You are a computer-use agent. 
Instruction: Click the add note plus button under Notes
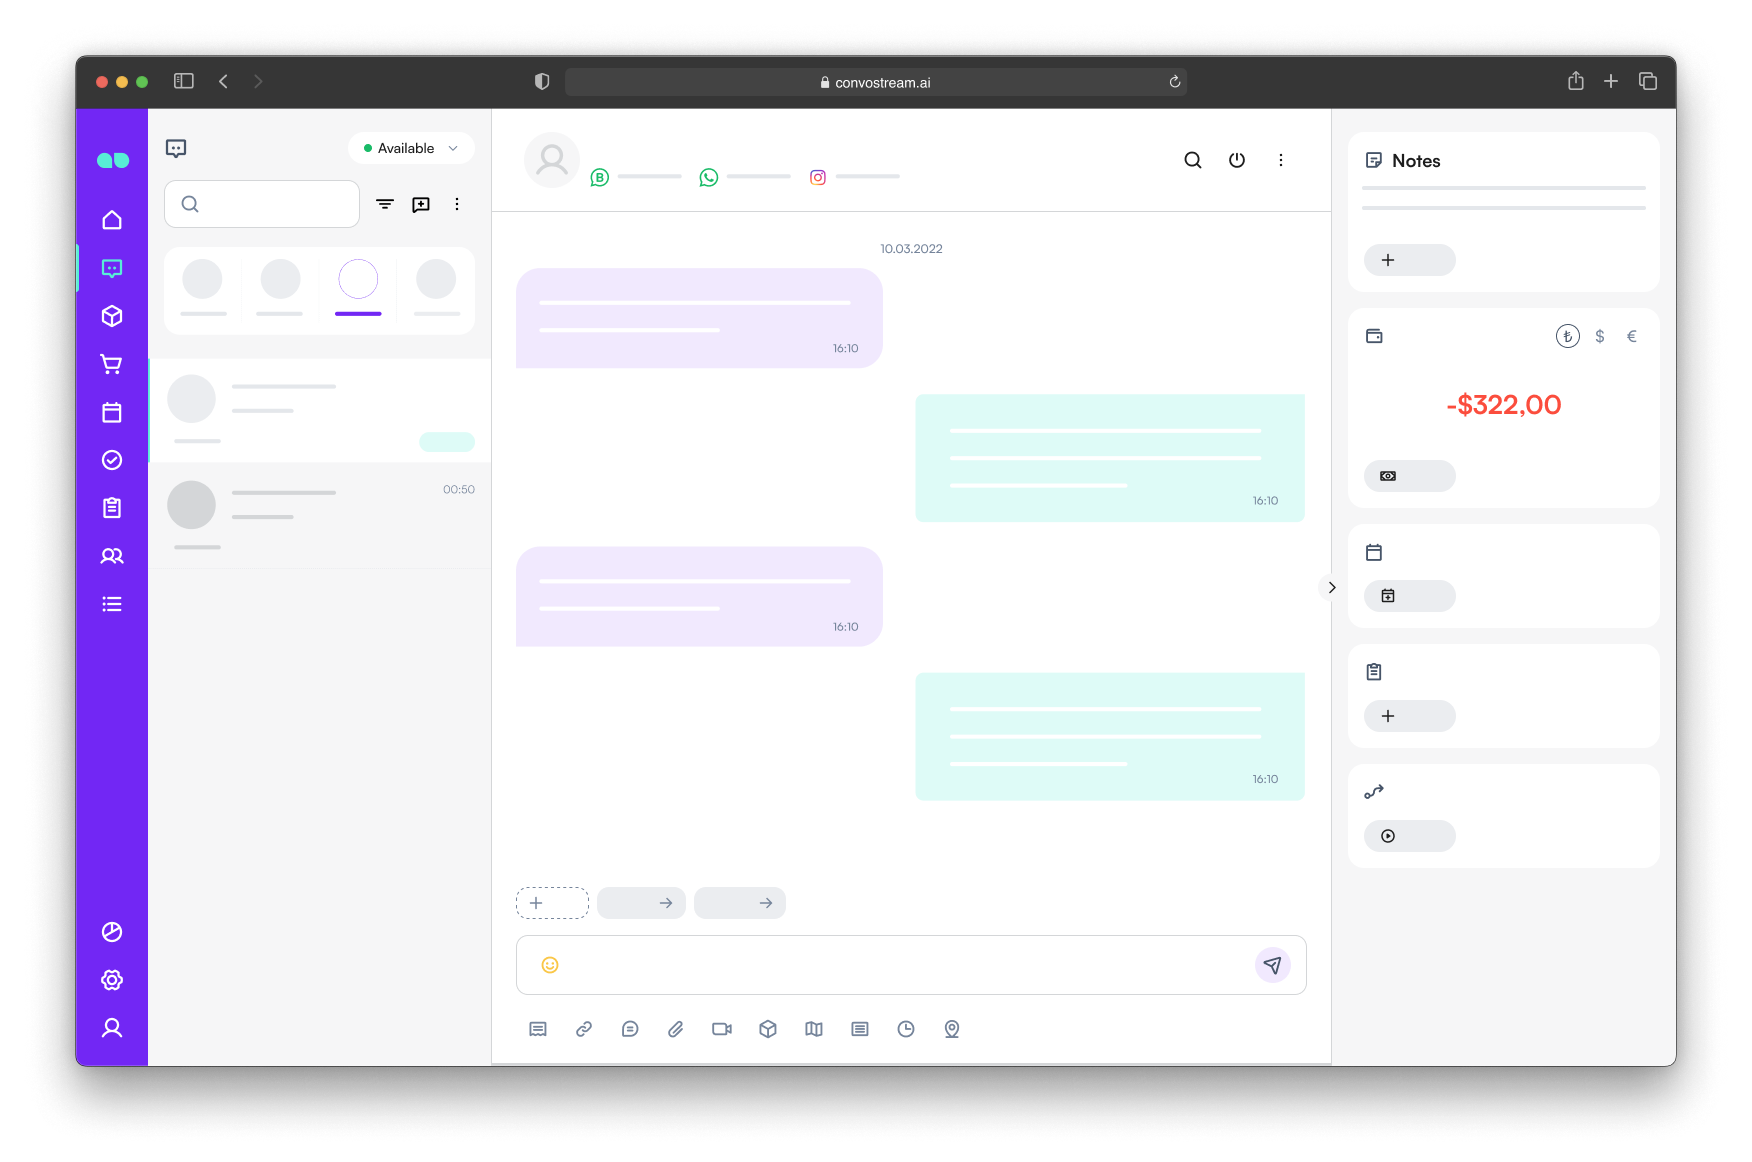[x=1409, y=260]
